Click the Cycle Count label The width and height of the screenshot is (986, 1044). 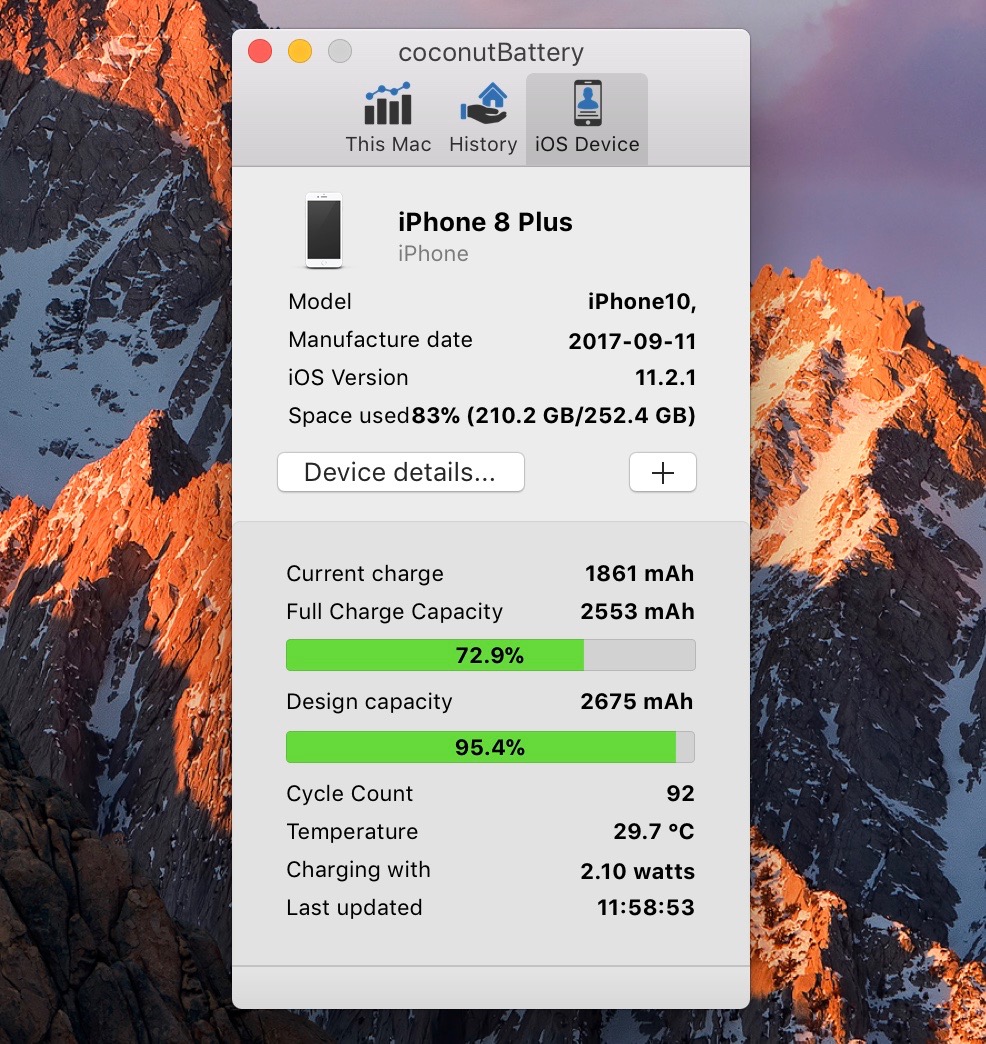coord(350,793)
